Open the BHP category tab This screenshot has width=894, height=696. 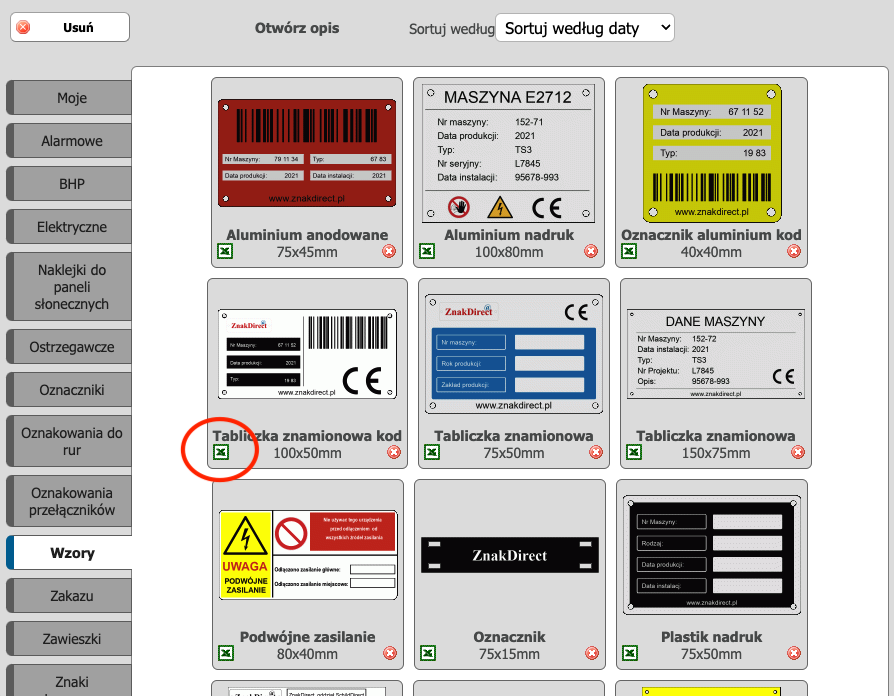coord(70,185)
